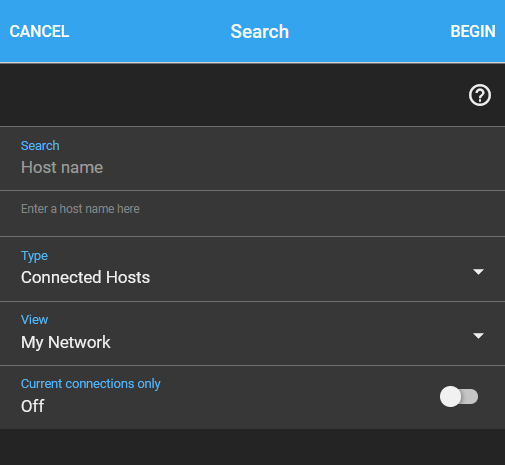Click the gray track of the Off switch
The height and width of the screenshot is (465, 505).
471,397
